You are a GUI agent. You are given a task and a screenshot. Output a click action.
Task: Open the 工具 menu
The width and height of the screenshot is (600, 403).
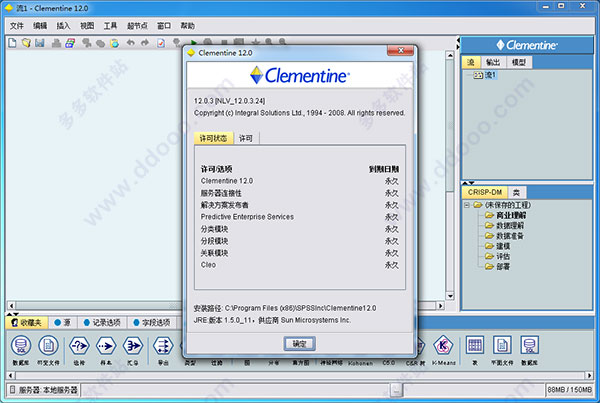[x=110, y=26]
